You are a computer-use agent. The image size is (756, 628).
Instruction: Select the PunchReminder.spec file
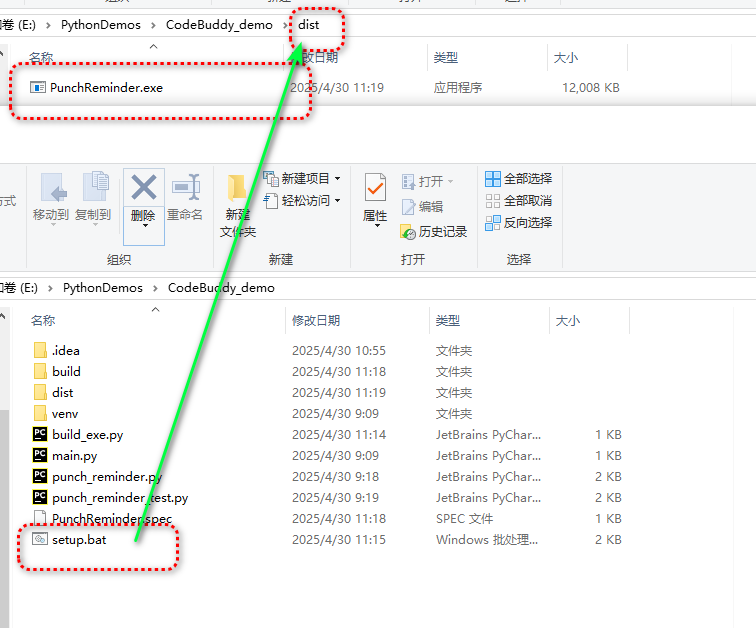(x=102, y=519)
